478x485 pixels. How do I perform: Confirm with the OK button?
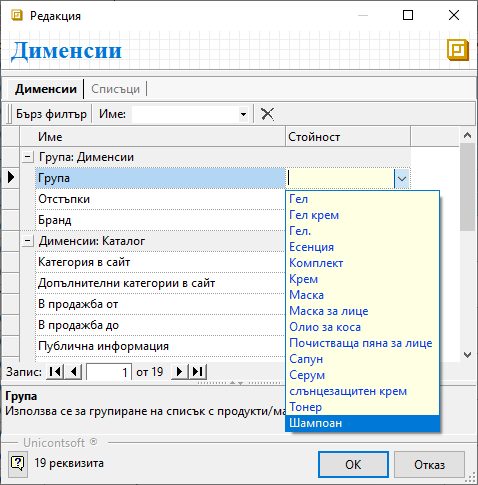[x=353, y=464]
